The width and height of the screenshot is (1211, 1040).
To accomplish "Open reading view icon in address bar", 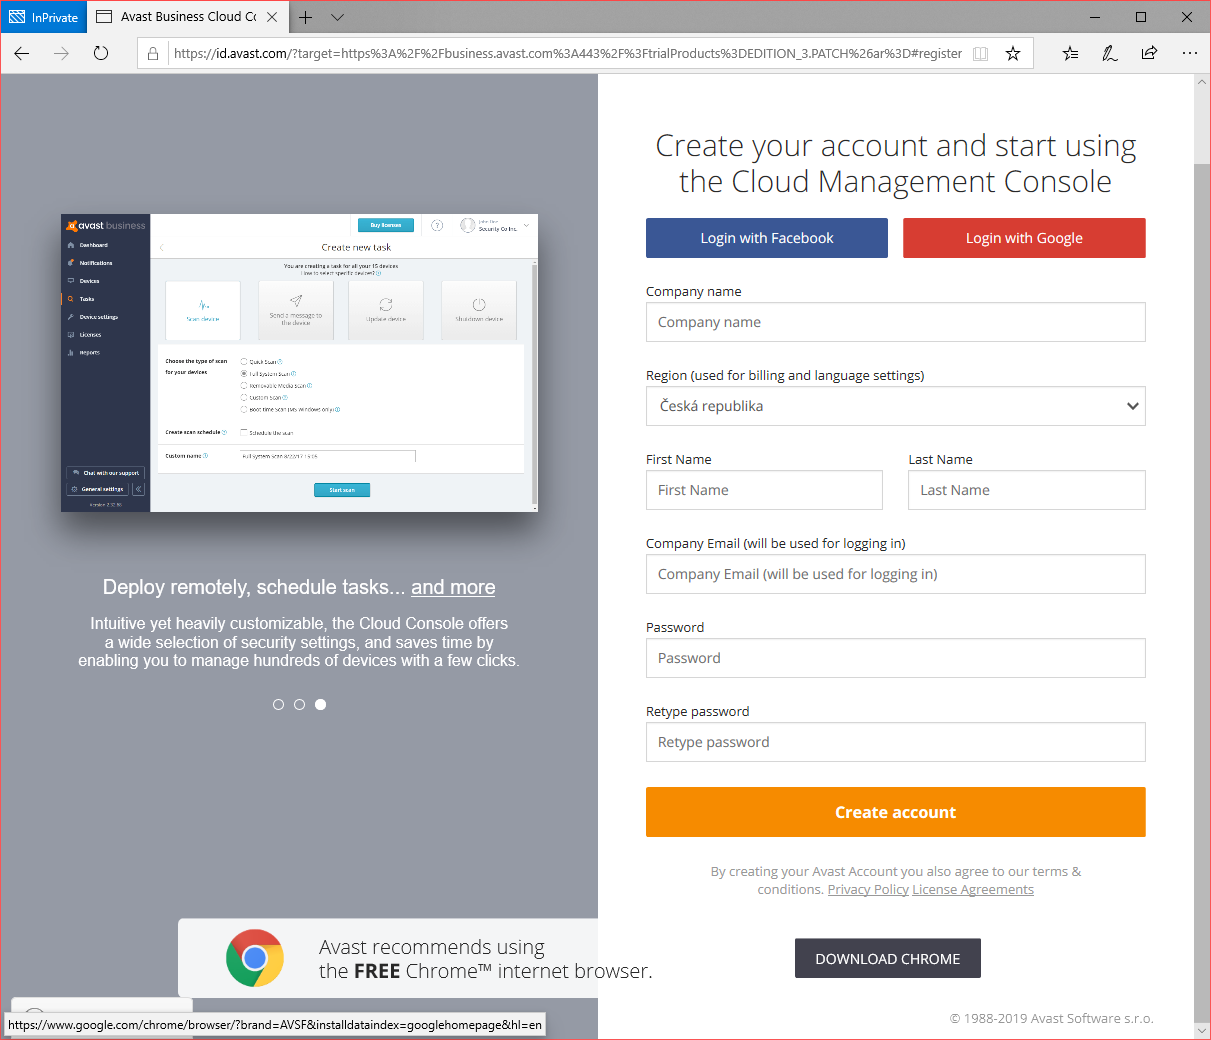I will pyautogui.click(x=981, y=54).
